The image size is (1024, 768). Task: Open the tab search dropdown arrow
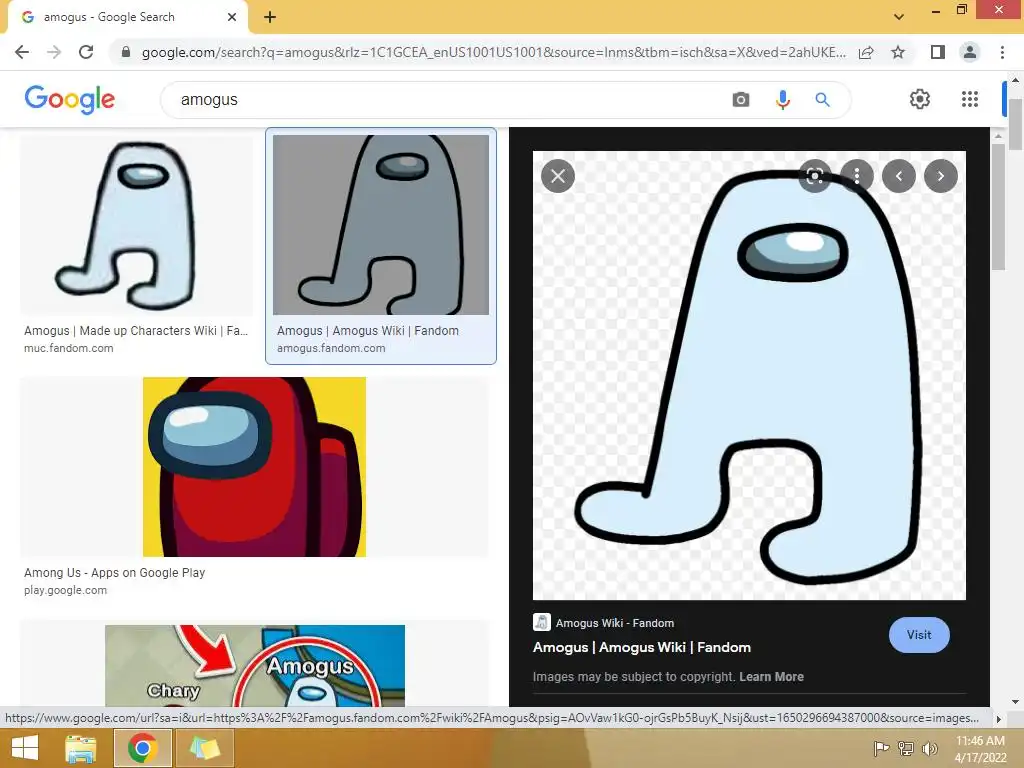coord(899,17)
